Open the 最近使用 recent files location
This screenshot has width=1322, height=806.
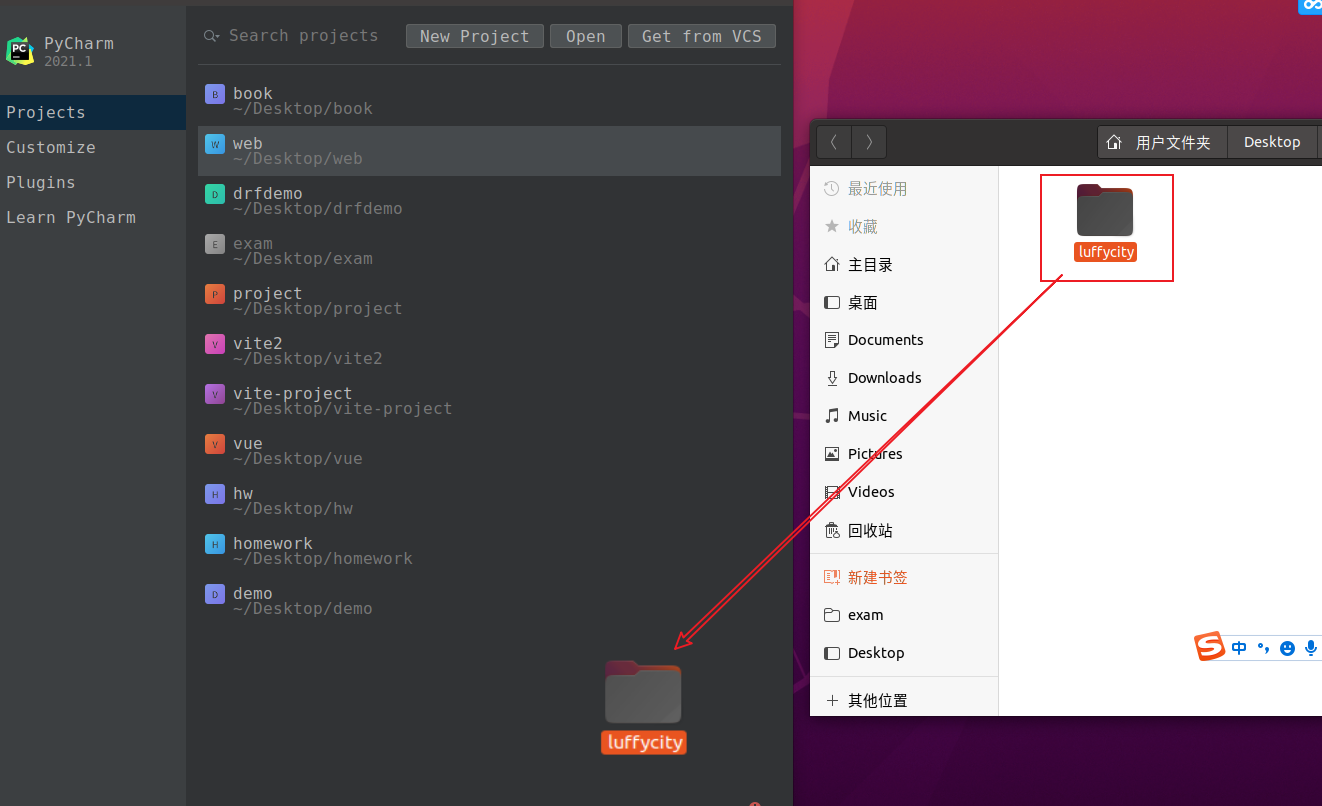(904, 189)
